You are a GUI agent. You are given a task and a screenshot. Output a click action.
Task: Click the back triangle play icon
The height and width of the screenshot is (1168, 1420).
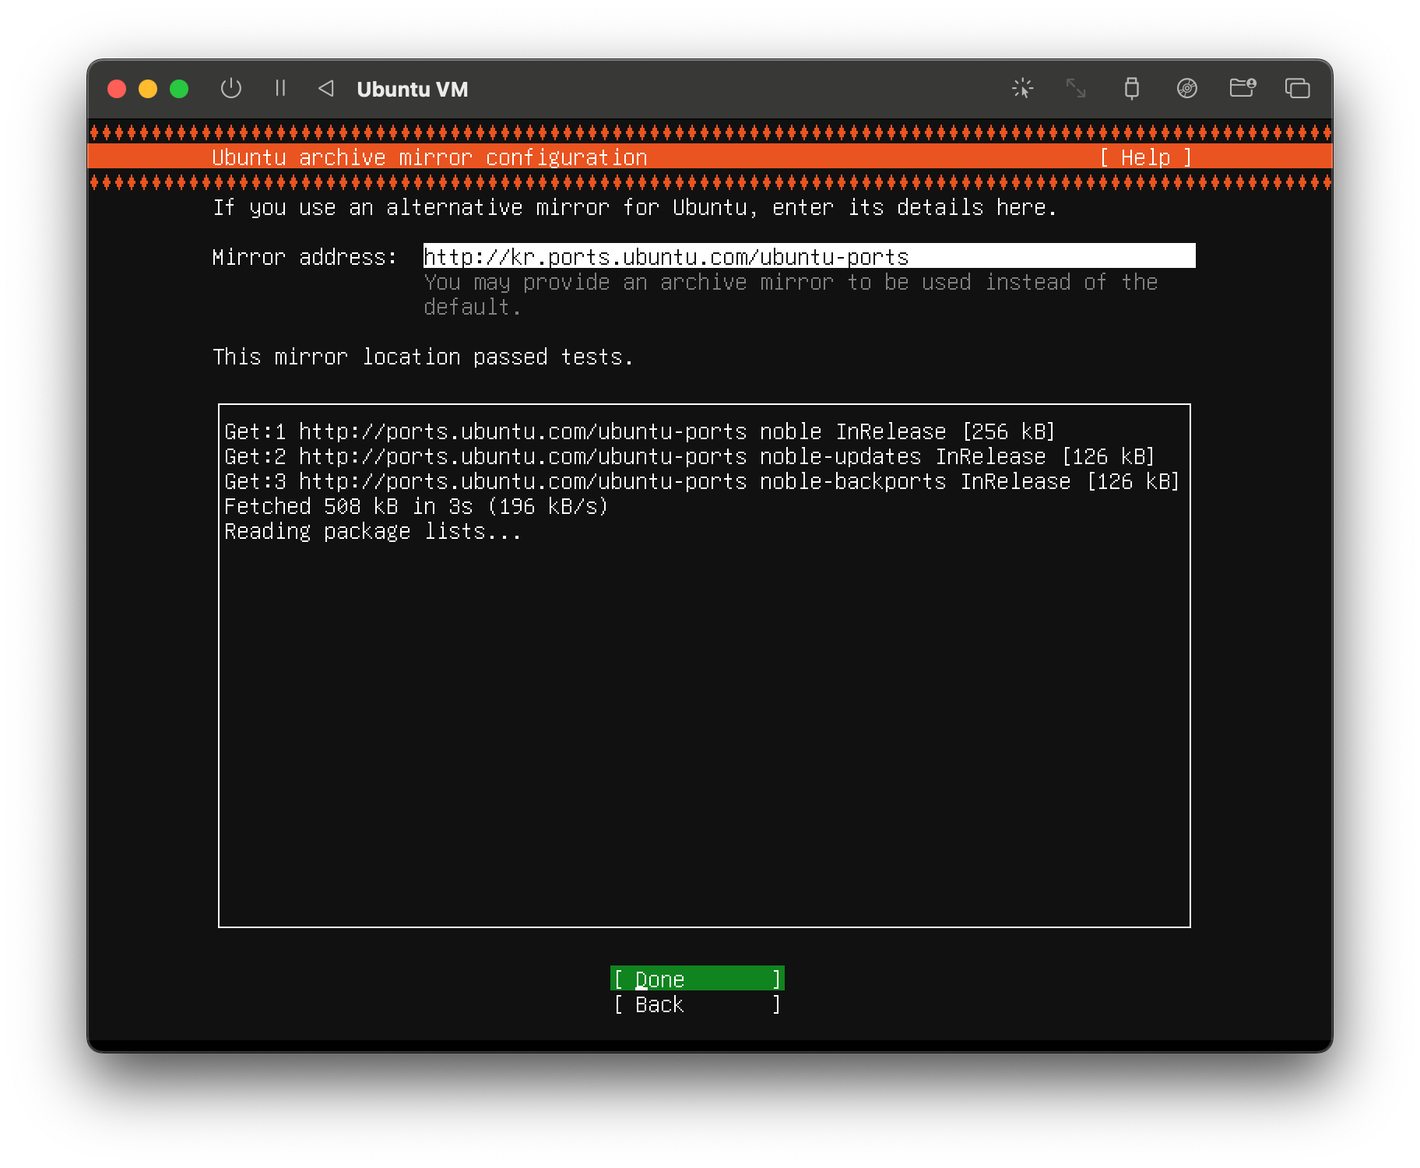click(326, 88)
